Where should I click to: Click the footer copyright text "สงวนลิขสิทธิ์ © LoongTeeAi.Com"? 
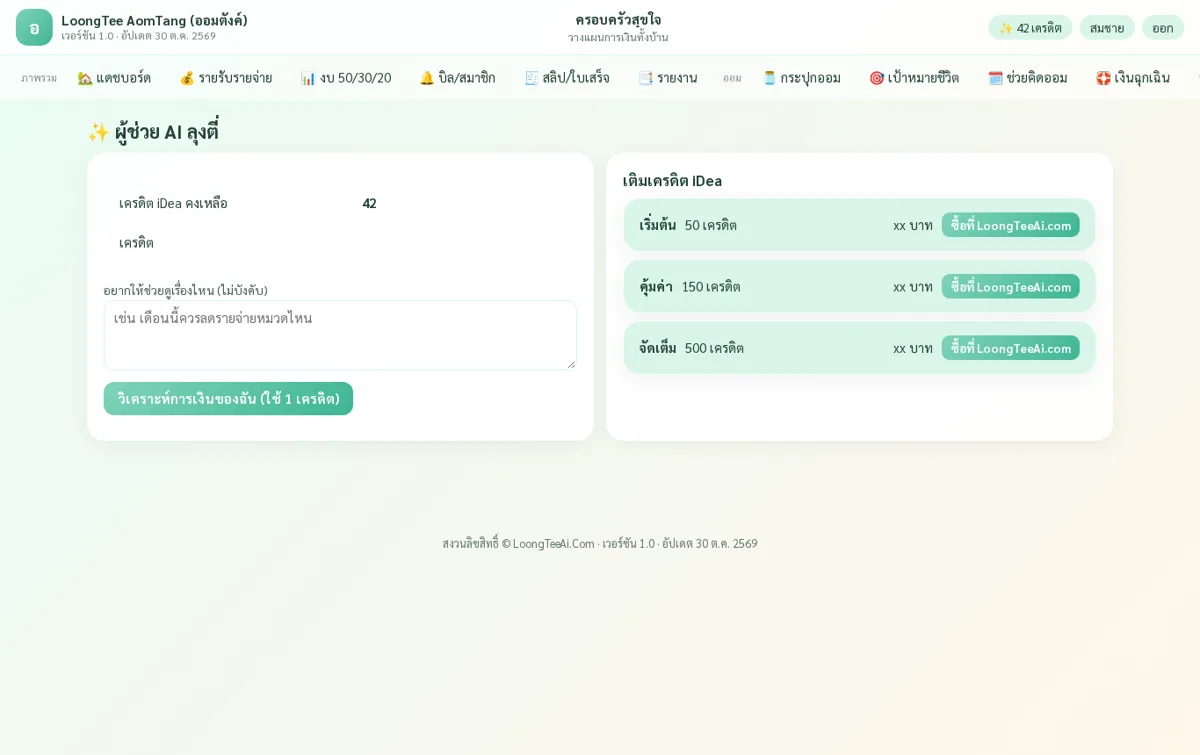pyautogui.click(x=518, y=543)
